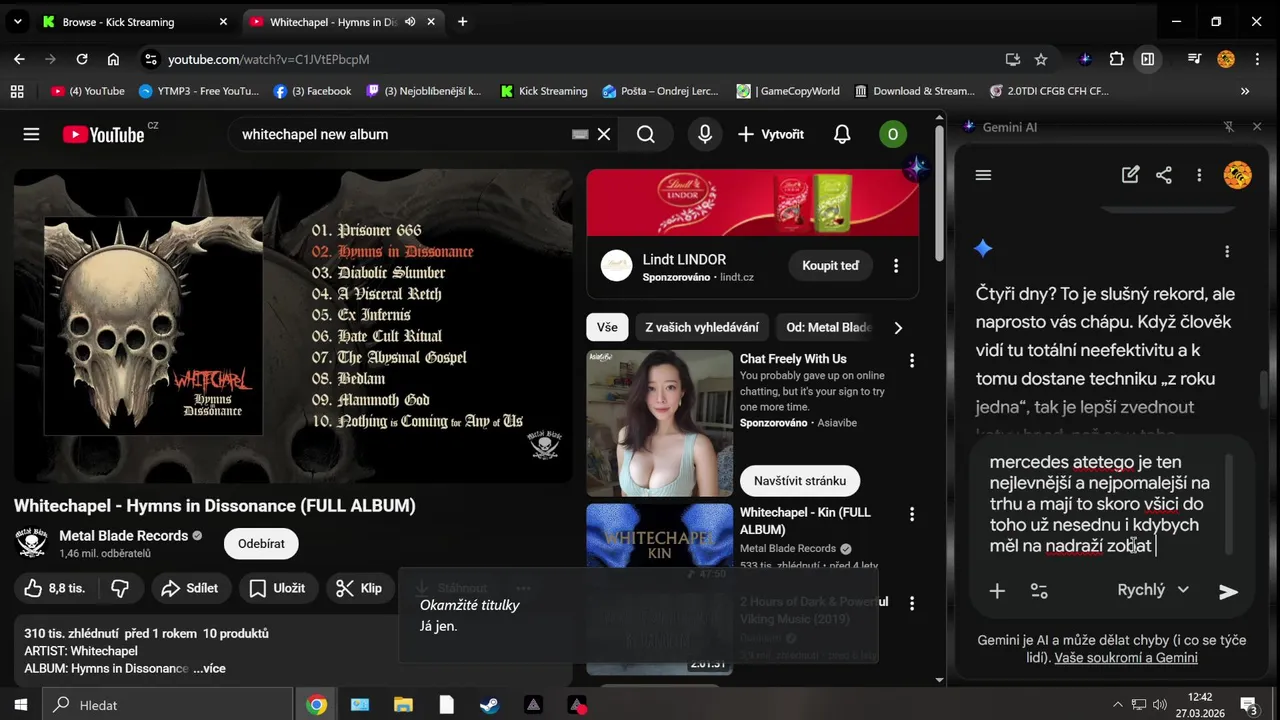Open options for the Whitechapel - Kin video
Viewport: 1280px width, 720px height.
(911, 514)
